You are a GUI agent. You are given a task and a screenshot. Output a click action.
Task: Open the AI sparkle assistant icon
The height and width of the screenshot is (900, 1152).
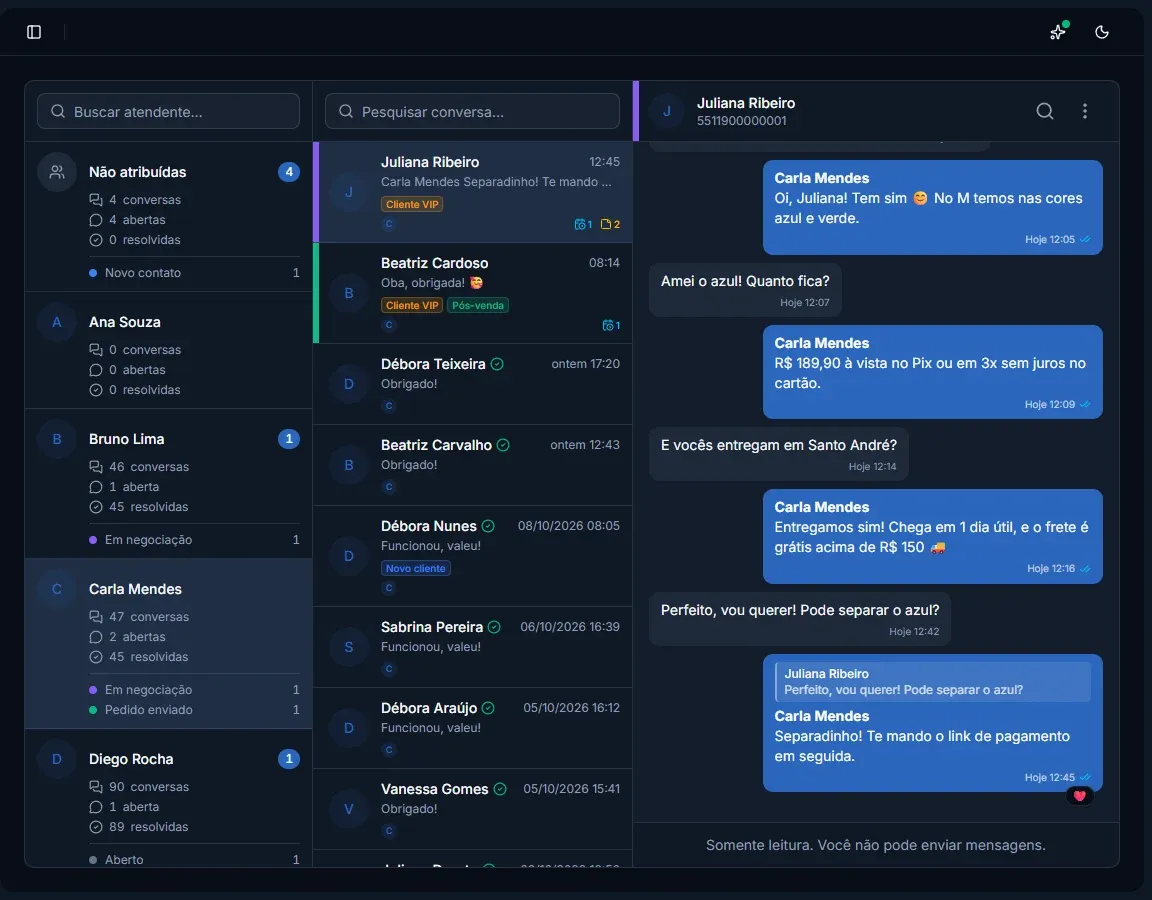1059,32
